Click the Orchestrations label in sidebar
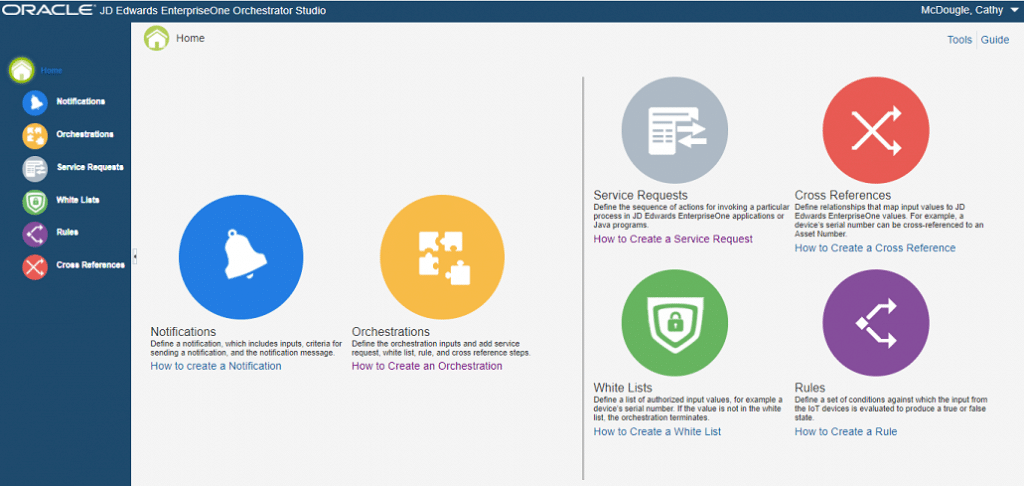 85,134
